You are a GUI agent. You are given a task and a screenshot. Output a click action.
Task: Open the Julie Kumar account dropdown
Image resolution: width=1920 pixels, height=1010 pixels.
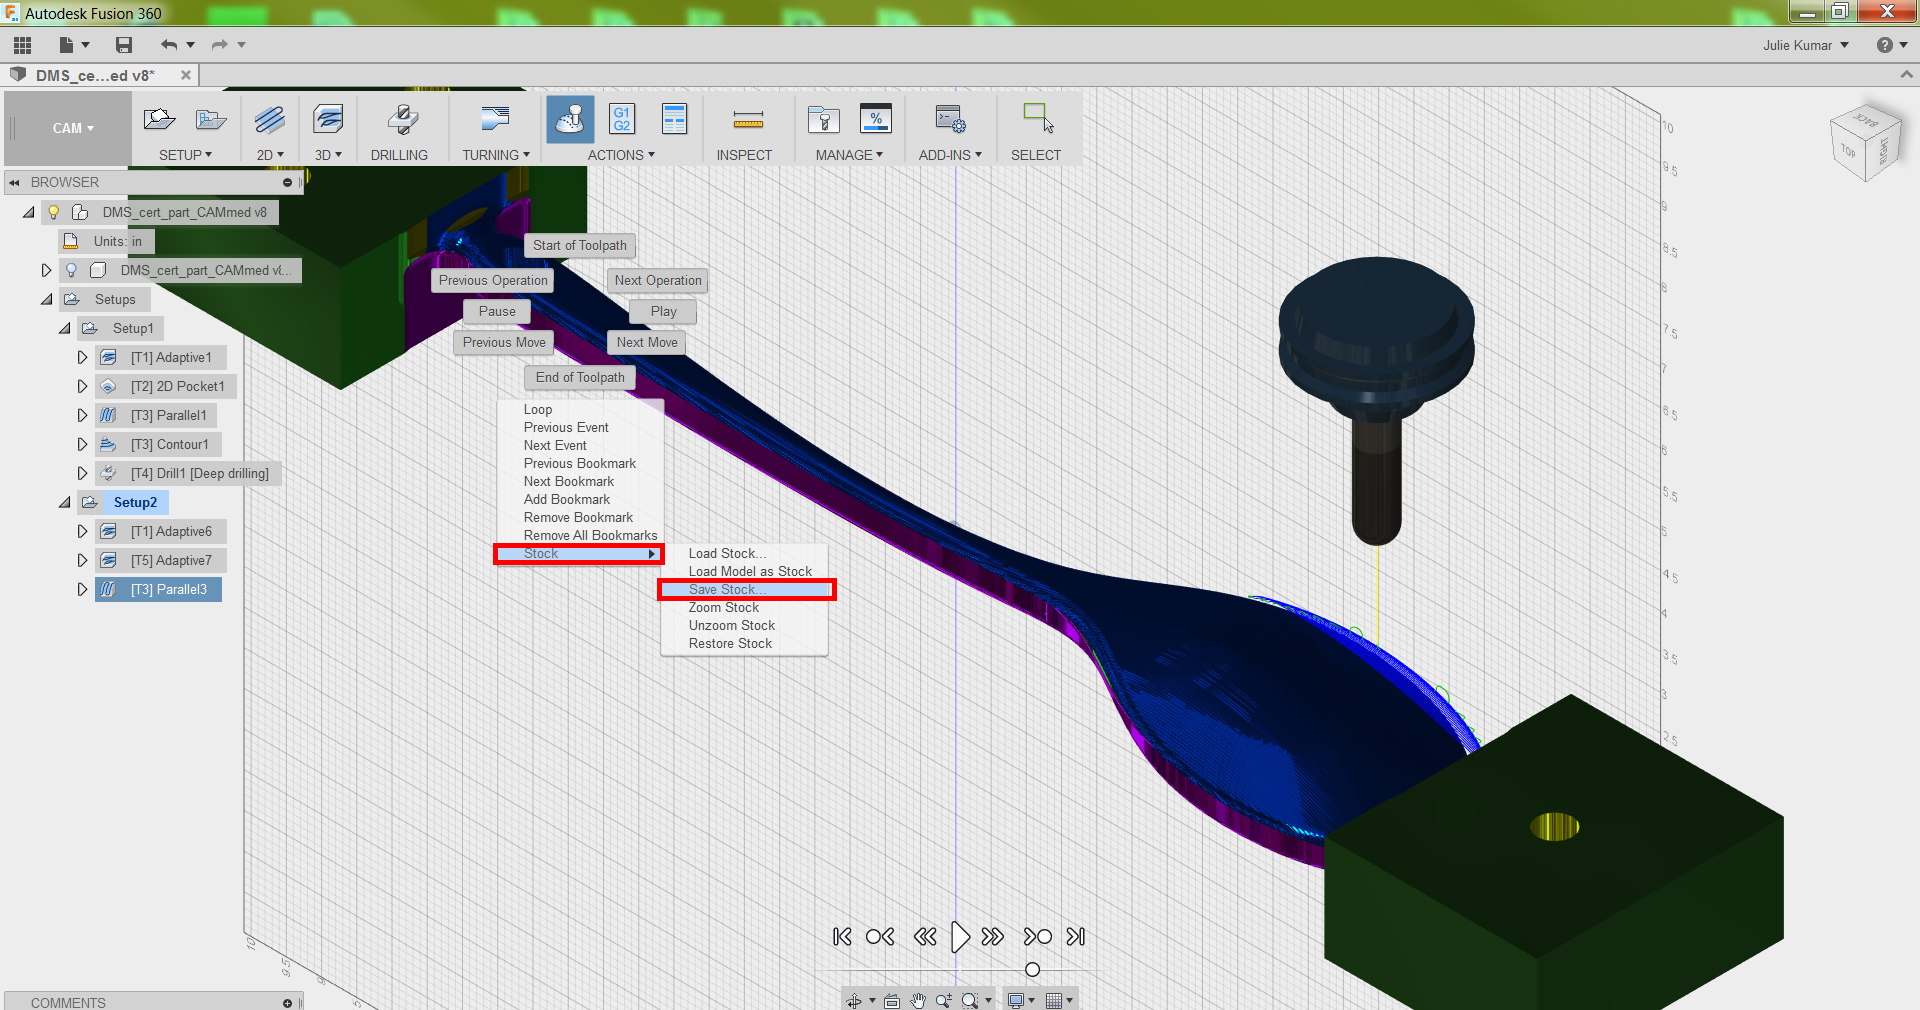click(x=1806, y=45)
